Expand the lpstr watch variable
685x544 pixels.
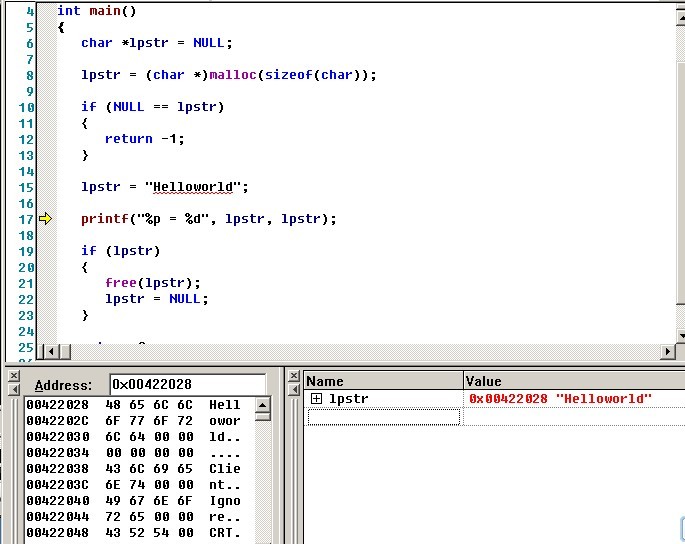(x=316, y=399)
